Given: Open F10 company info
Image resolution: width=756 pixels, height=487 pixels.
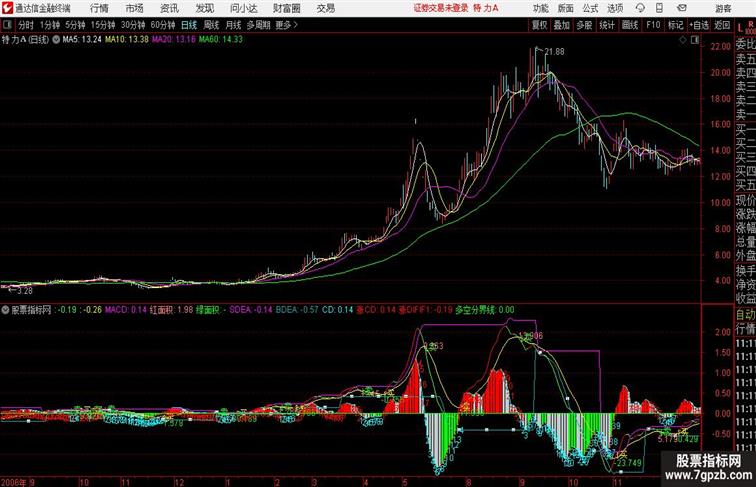Looking at the screenshot, I should click(653, 25).
